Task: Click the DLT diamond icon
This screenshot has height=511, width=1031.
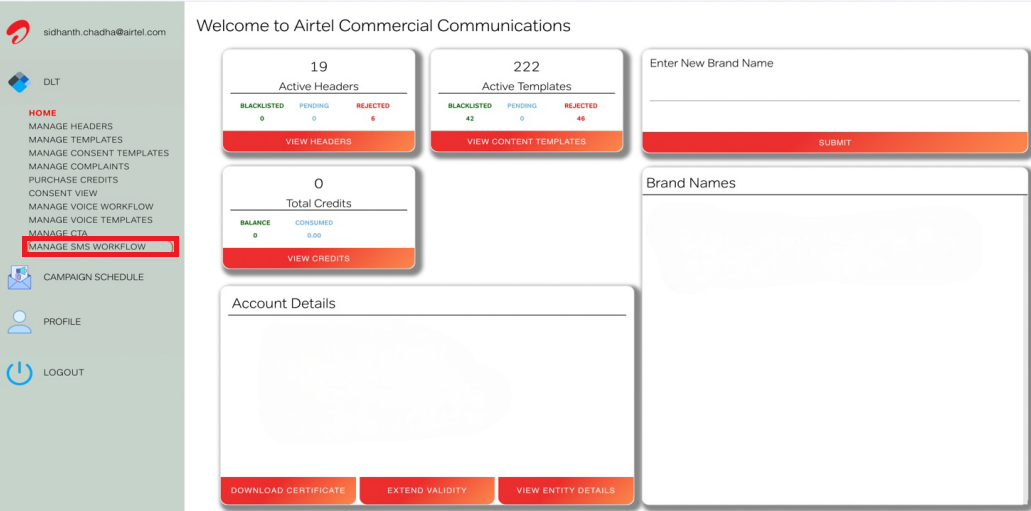Action: point(19,82)
